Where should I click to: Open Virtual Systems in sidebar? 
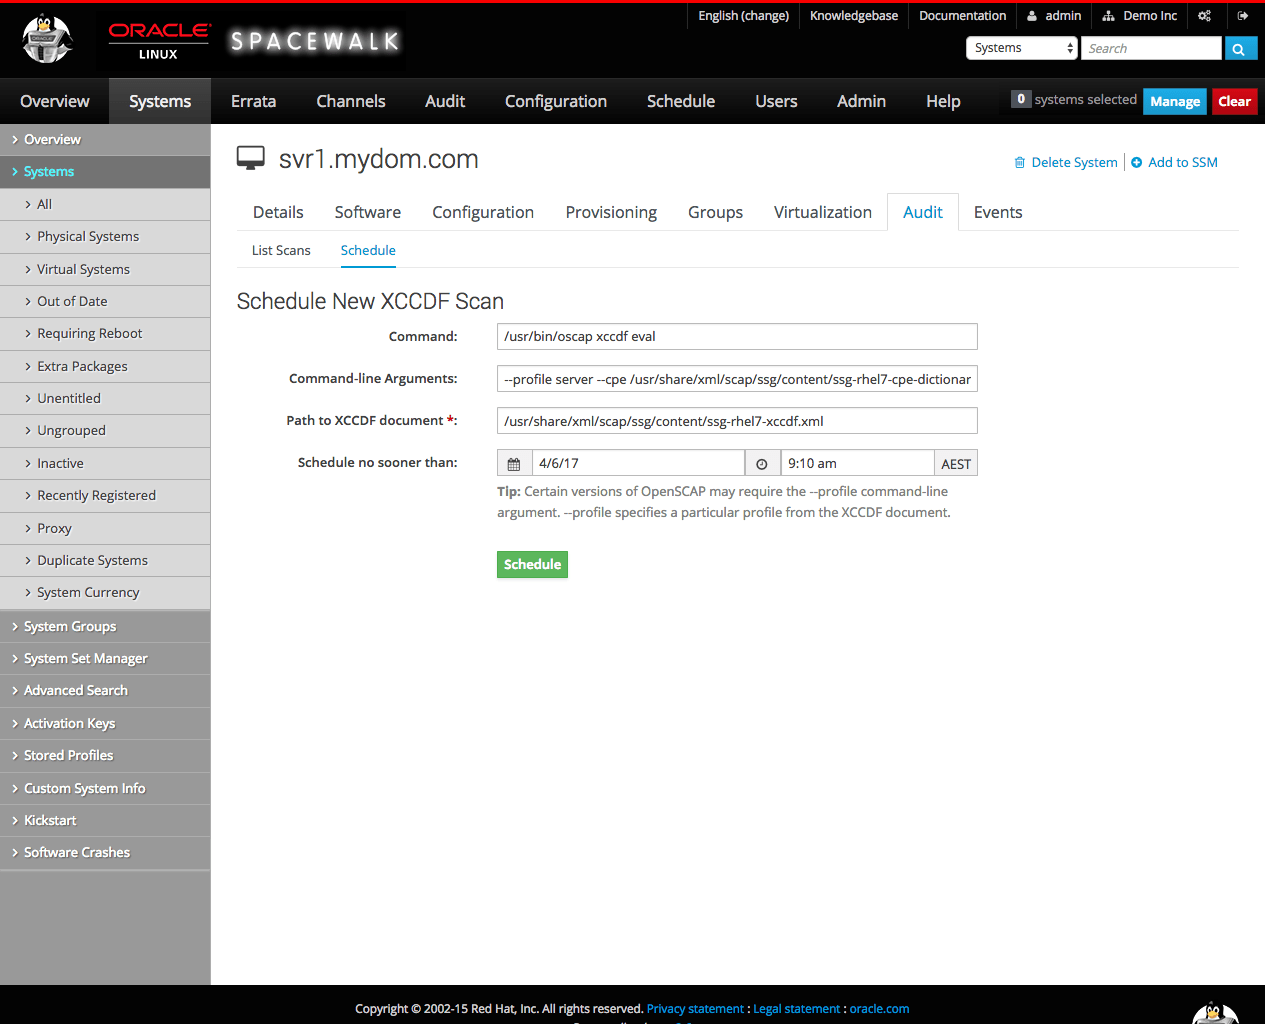click(x=83, y=270)
